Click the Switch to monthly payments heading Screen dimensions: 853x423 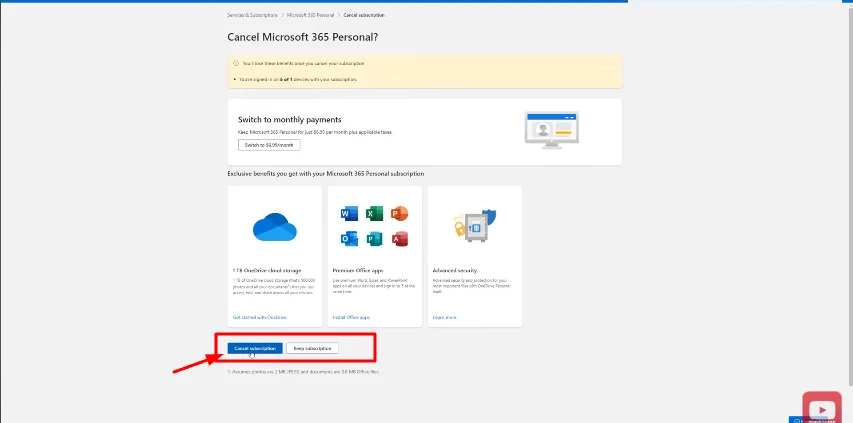289,120
